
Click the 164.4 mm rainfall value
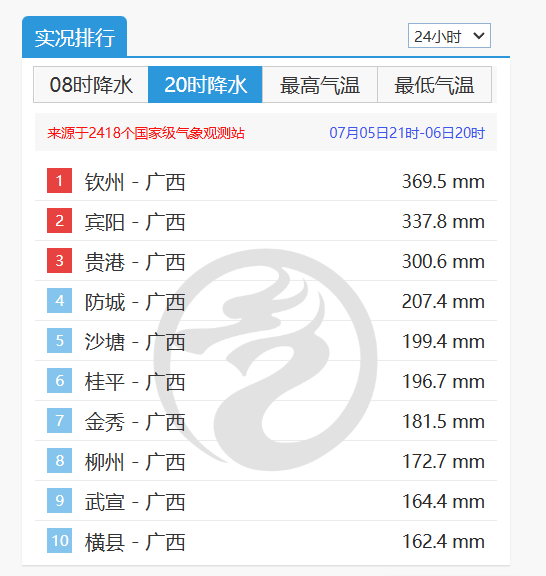click(x=443, y=501)
